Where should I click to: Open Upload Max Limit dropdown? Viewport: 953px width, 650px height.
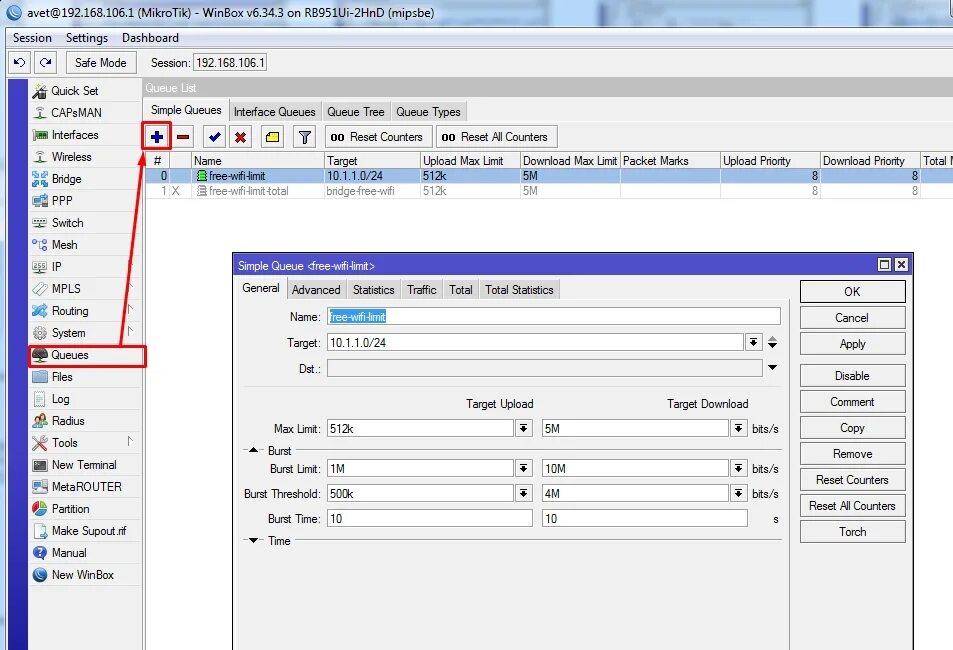pyautogui.click(x=523, y=428)
